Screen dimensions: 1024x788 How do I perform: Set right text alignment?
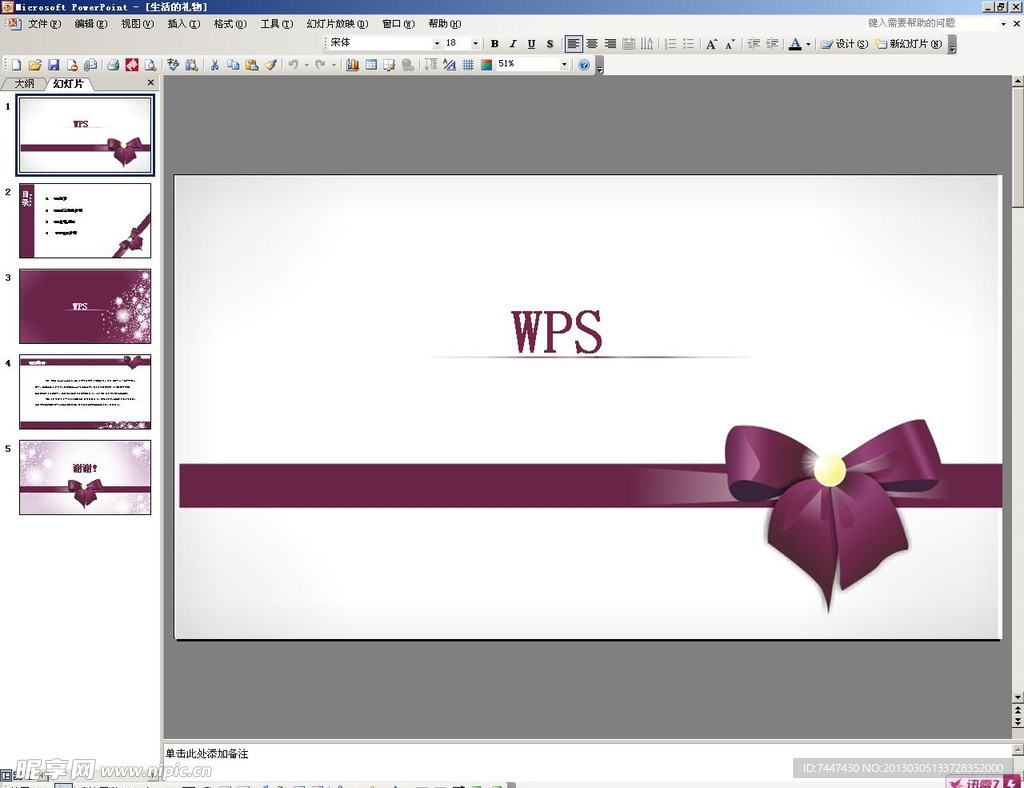[610, 44]
